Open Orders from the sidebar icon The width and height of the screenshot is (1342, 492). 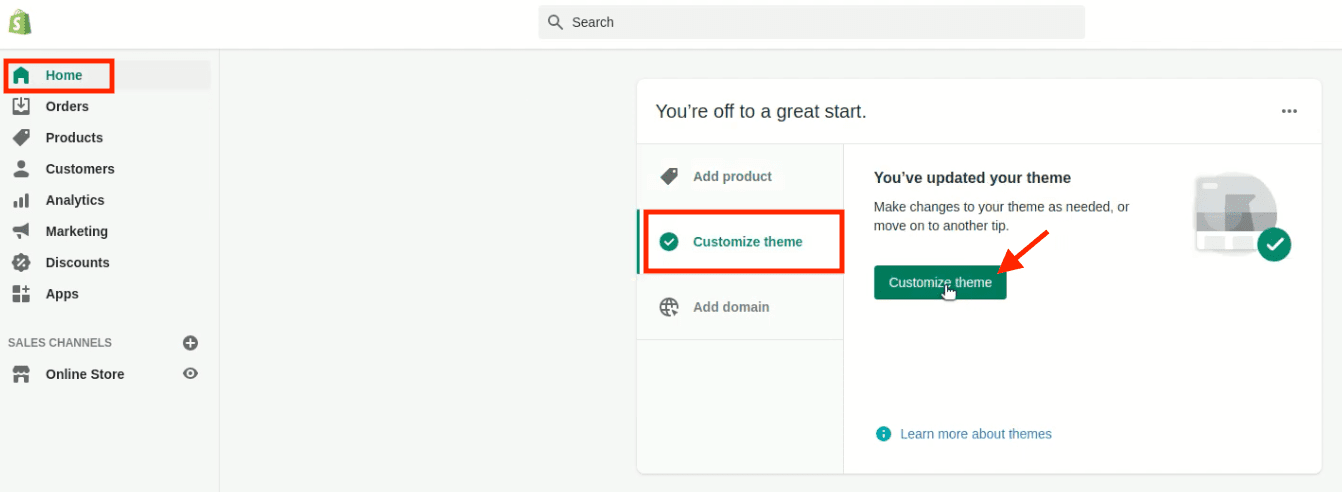pyautogui.click(x=21, y=106)
